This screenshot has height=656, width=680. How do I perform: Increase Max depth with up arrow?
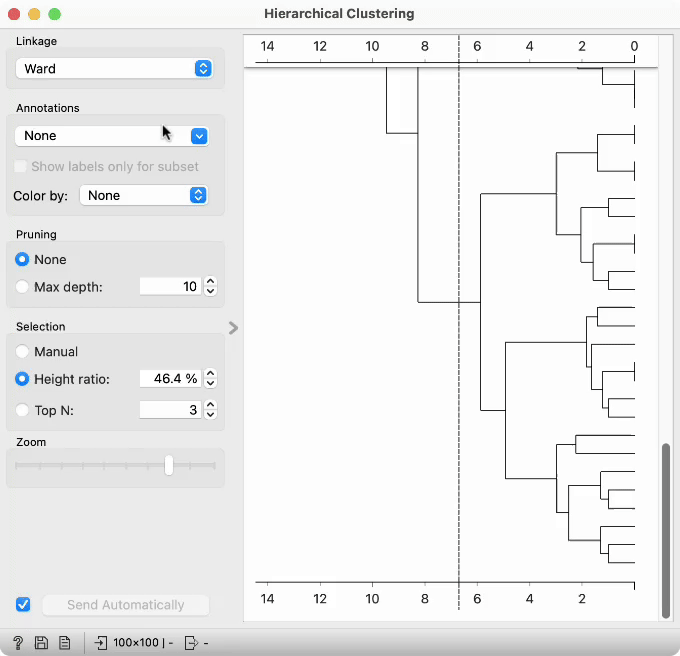[x=210, y=282]
